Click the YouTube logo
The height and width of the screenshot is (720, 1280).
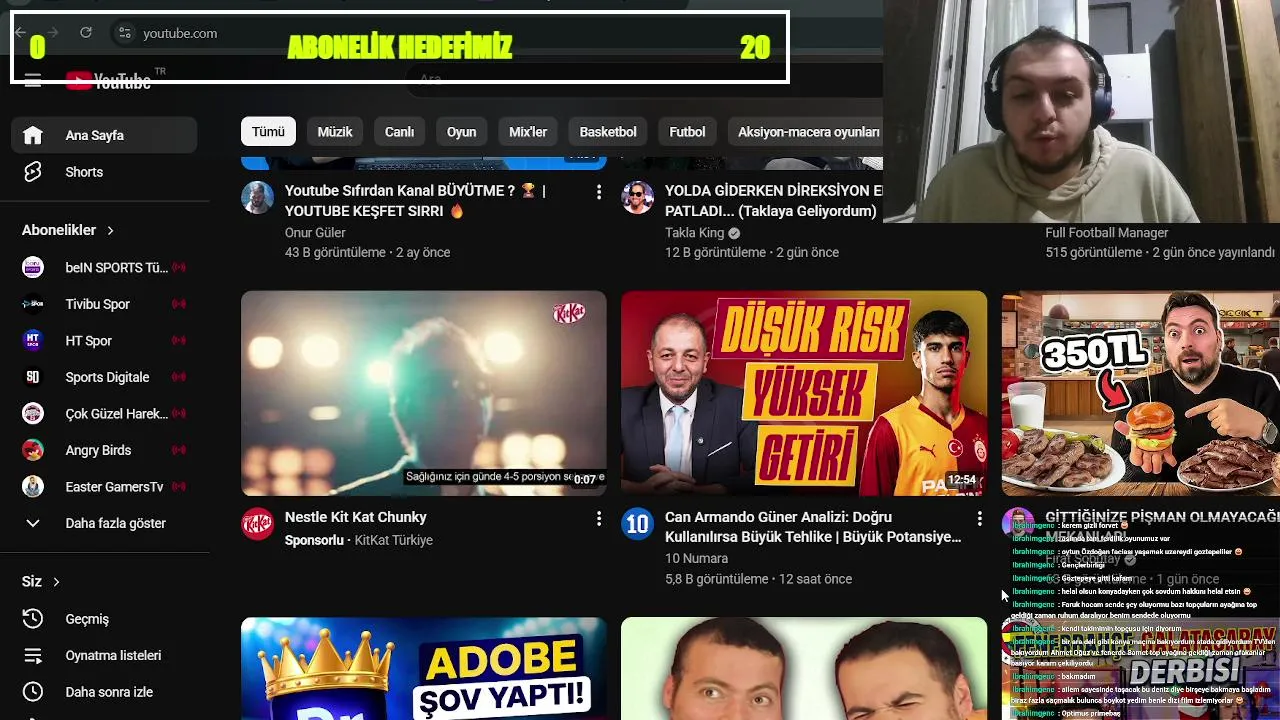point(108,81)
